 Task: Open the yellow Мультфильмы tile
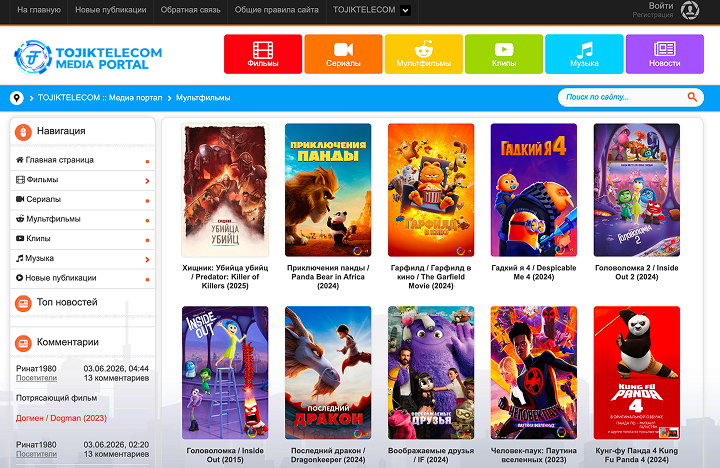click(x=423, y=54)
